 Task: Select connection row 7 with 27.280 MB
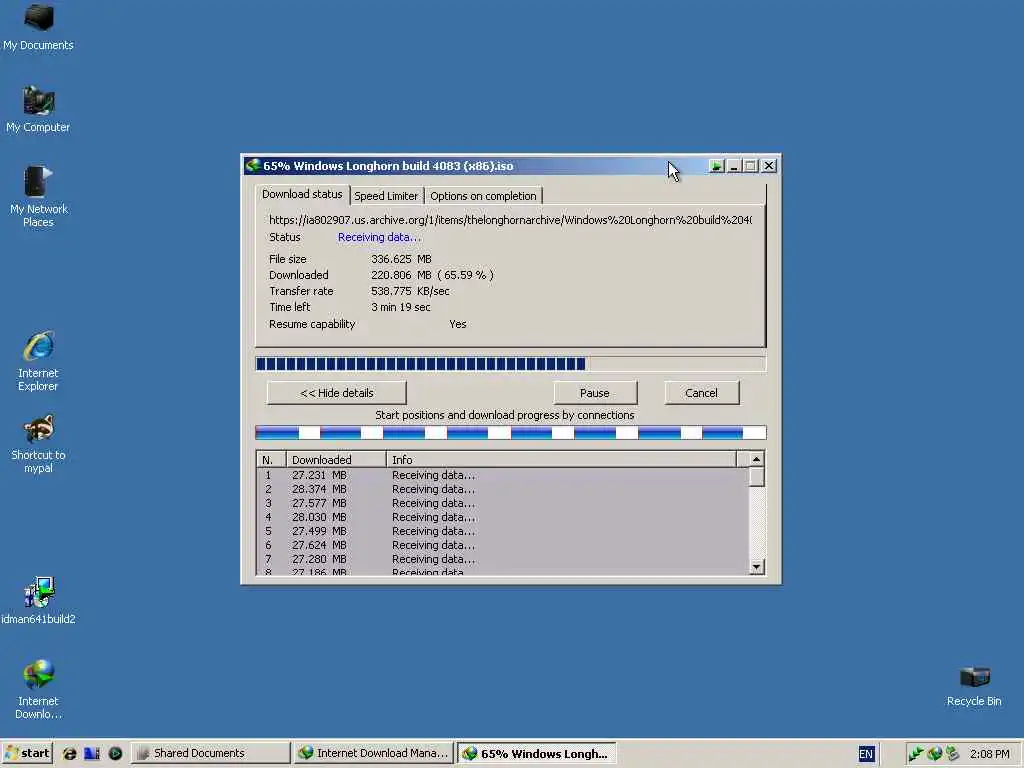[503, 560]
